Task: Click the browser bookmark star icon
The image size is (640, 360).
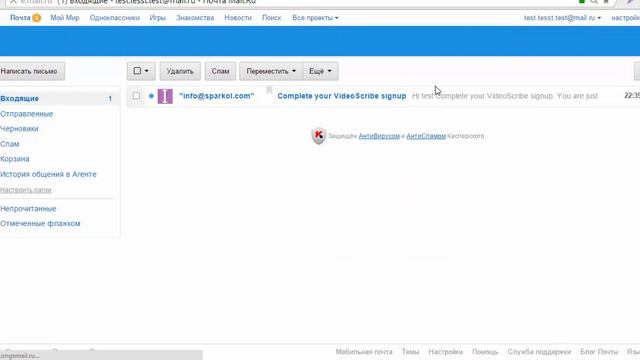Action: click(606, 2)
